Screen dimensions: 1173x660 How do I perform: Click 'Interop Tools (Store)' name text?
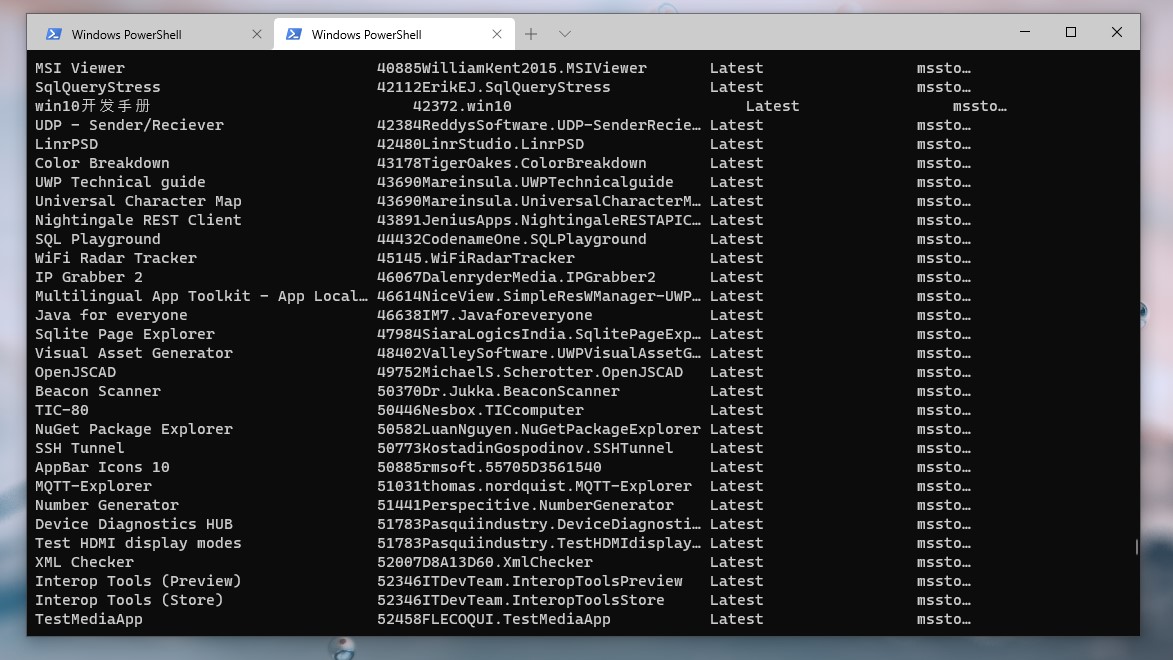click(x=129, y=600)
